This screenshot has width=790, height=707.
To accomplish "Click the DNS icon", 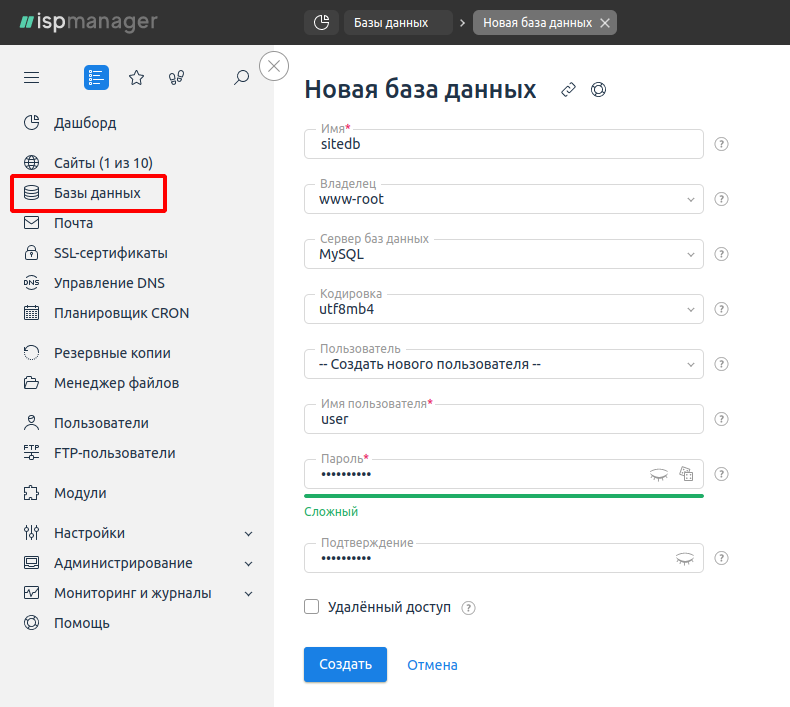I will pyautogui.click(x=31, y=282).
